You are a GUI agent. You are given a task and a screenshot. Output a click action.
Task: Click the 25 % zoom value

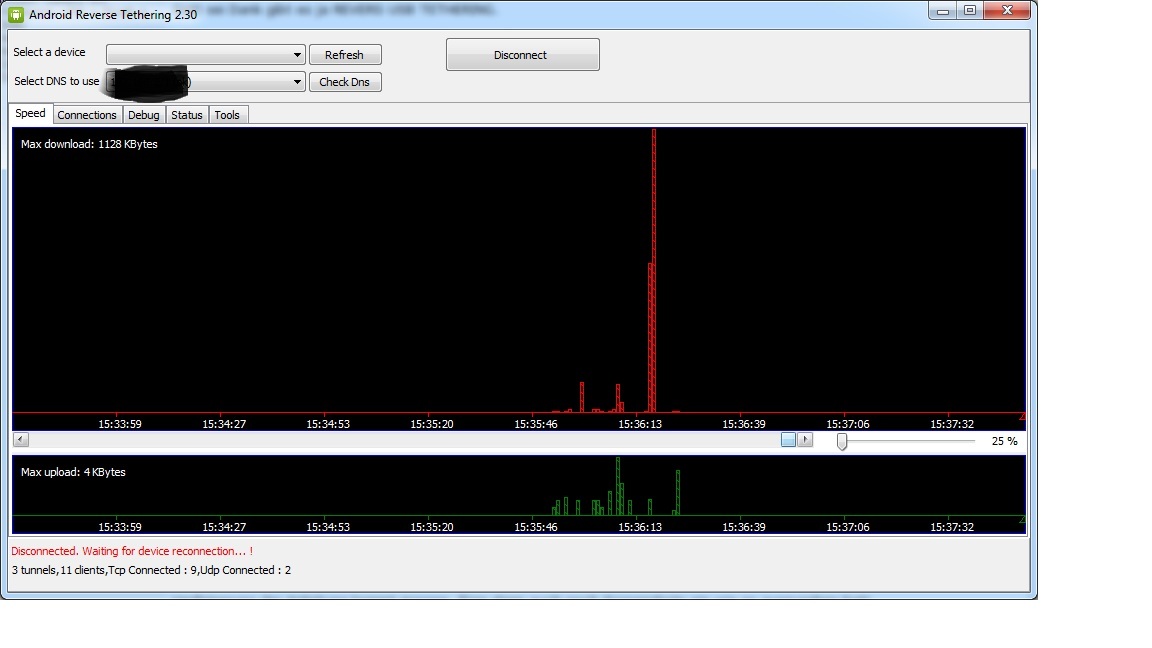[x=1004, y=442]
